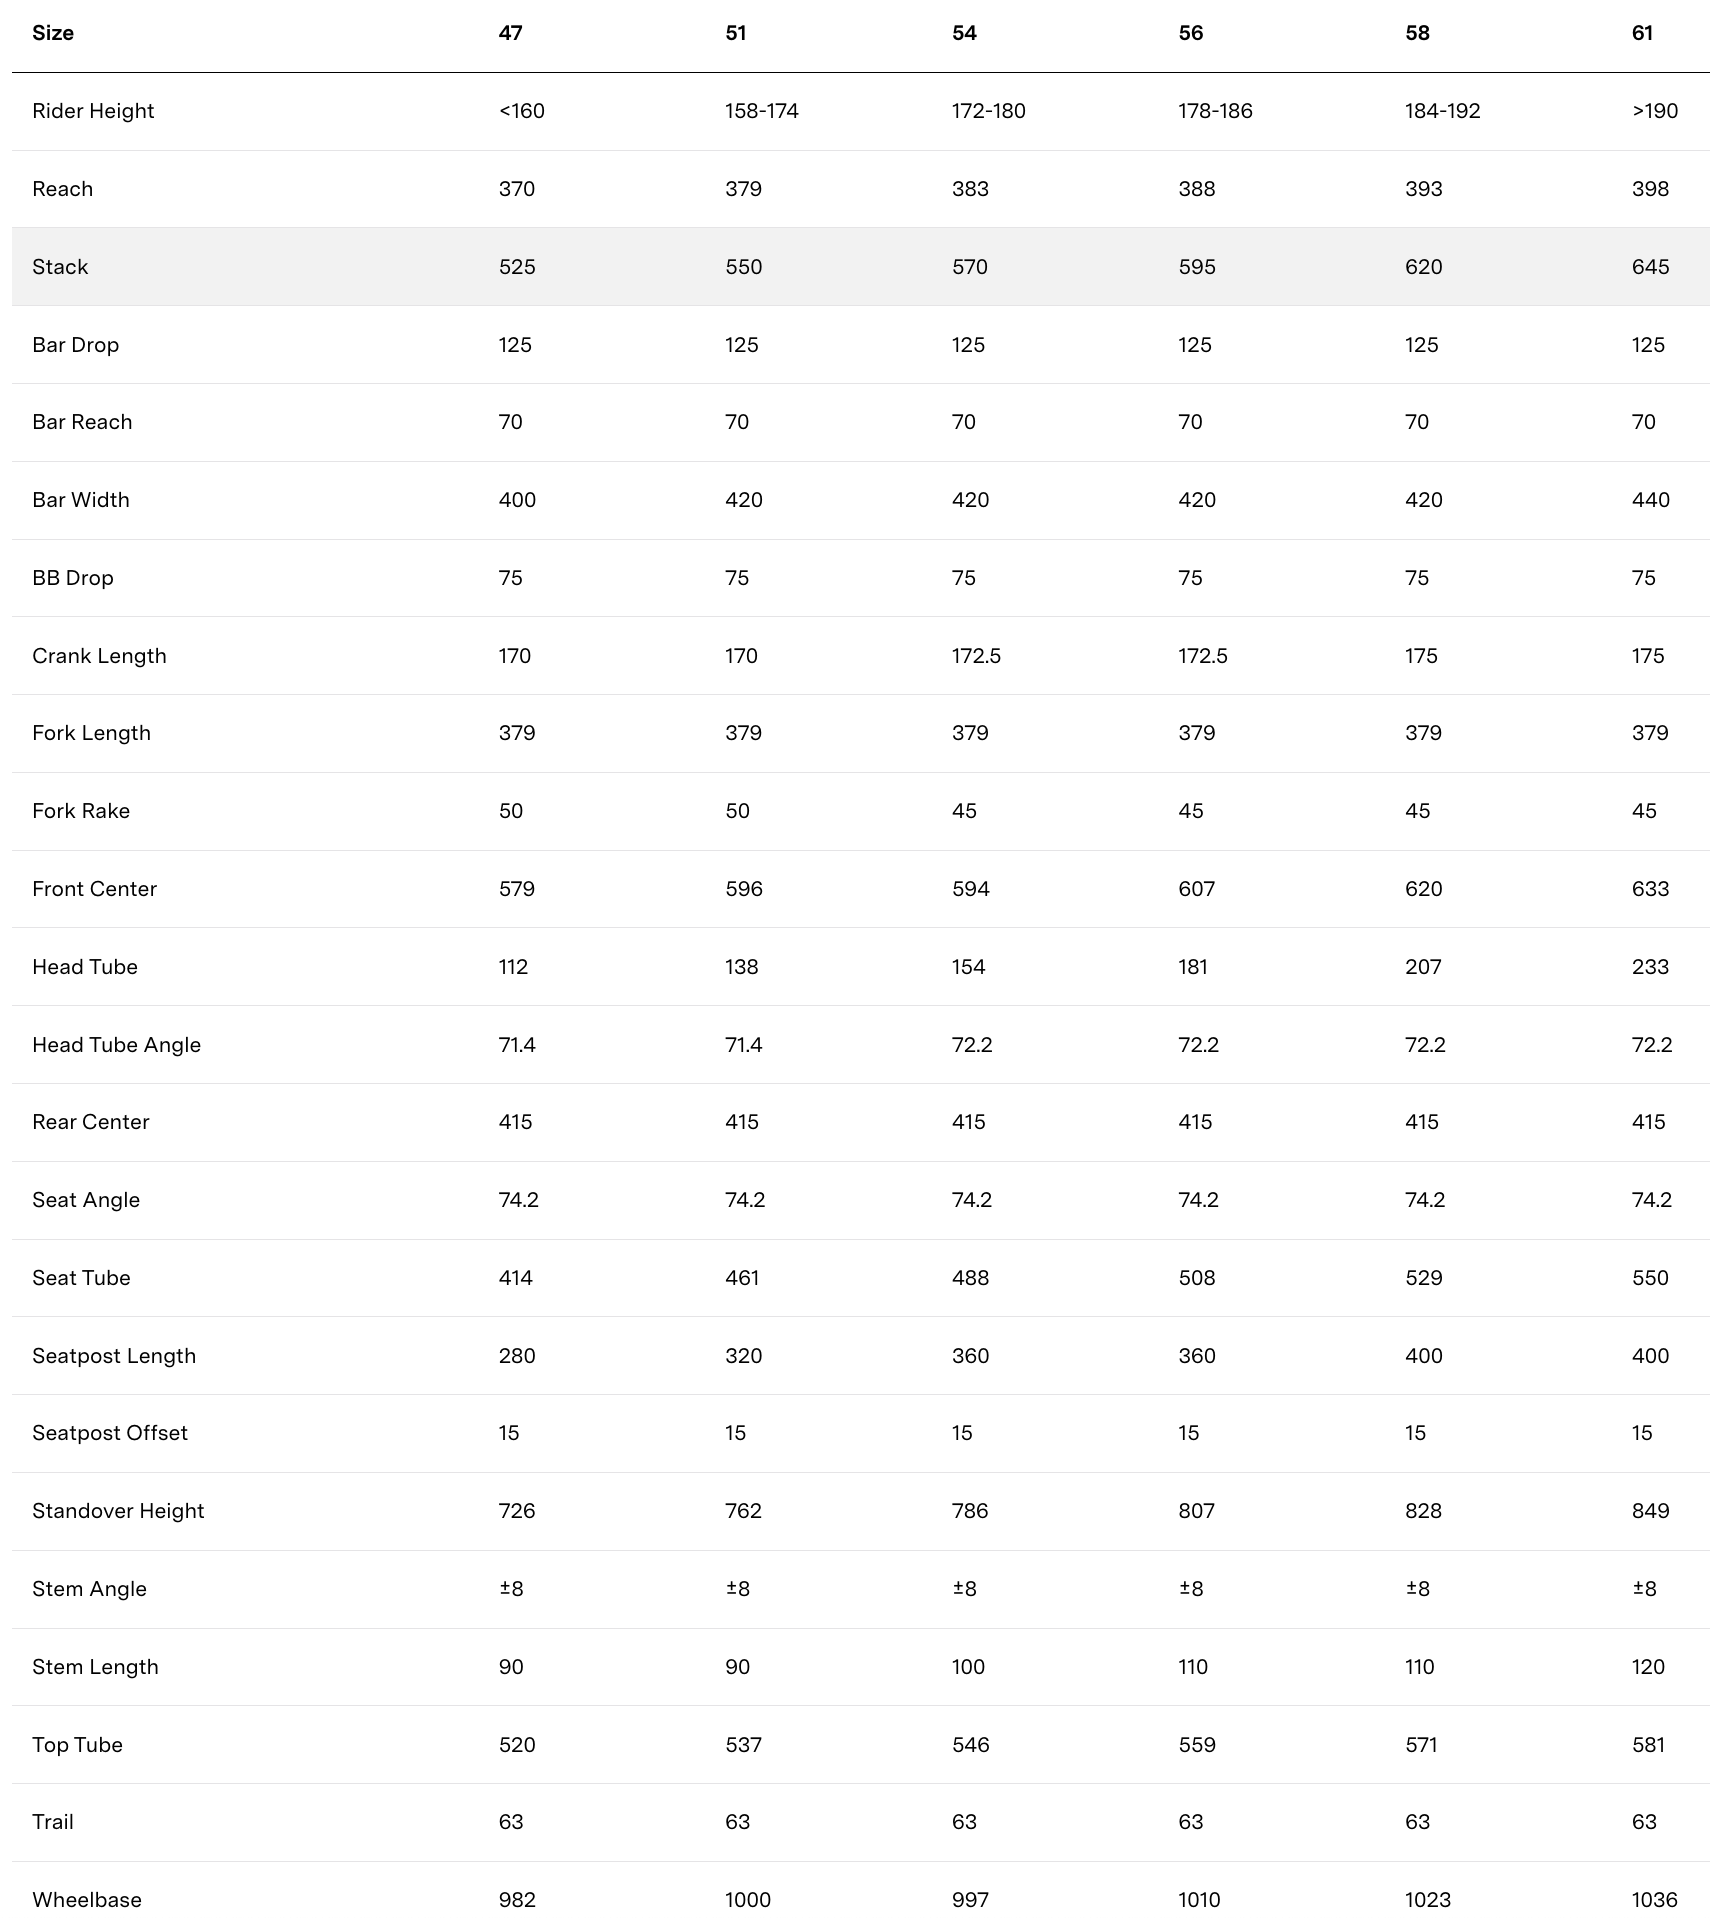The height and width of the screenshot is (1918, 1710).
Task: Select the 172-180 rider height cell
Action: pos(988,111)
